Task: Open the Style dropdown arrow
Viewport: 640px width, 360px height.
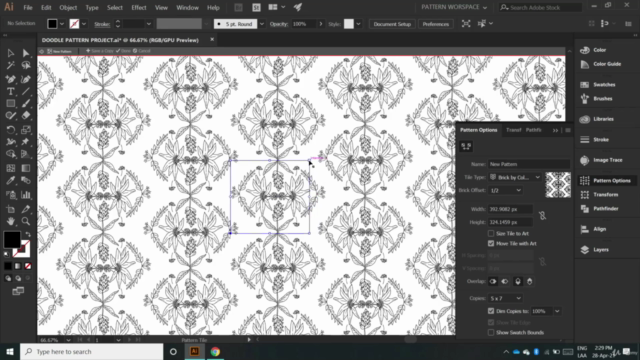Action: click(358, 24)
